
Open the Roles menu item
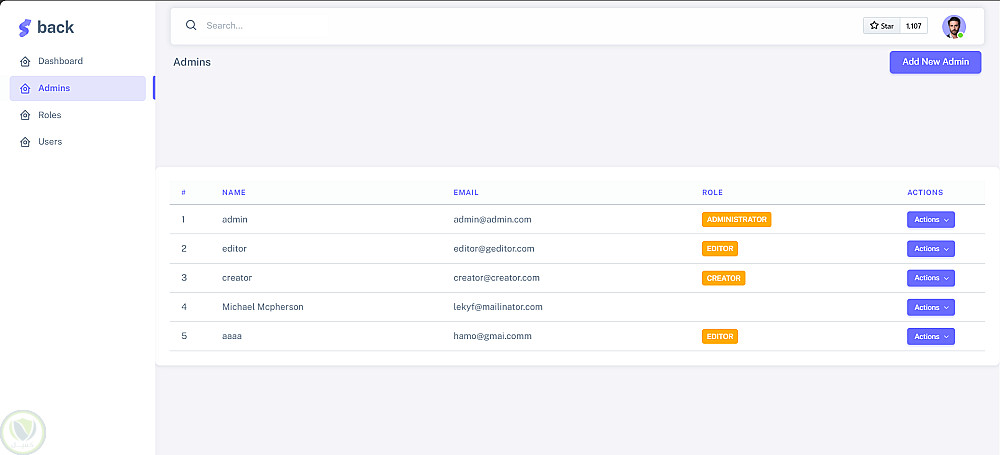pos(50,116)
